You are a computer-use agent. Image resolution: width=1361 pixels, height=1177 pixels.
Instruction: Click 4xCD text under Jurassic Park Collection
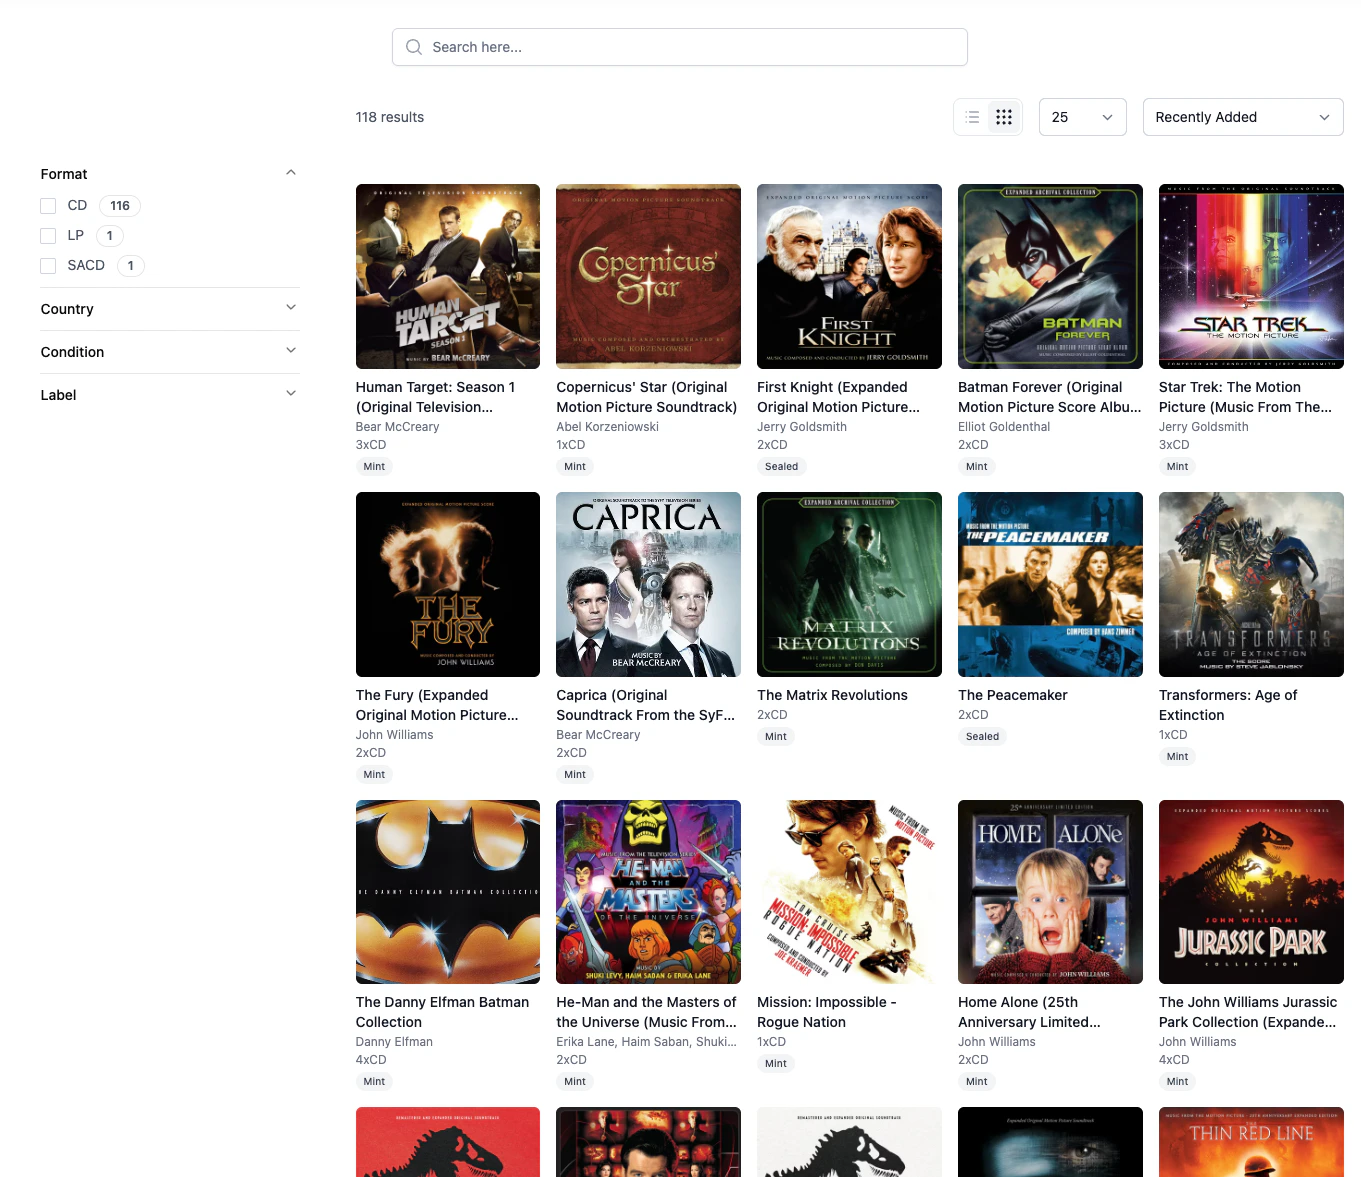pos(1174,1060)
